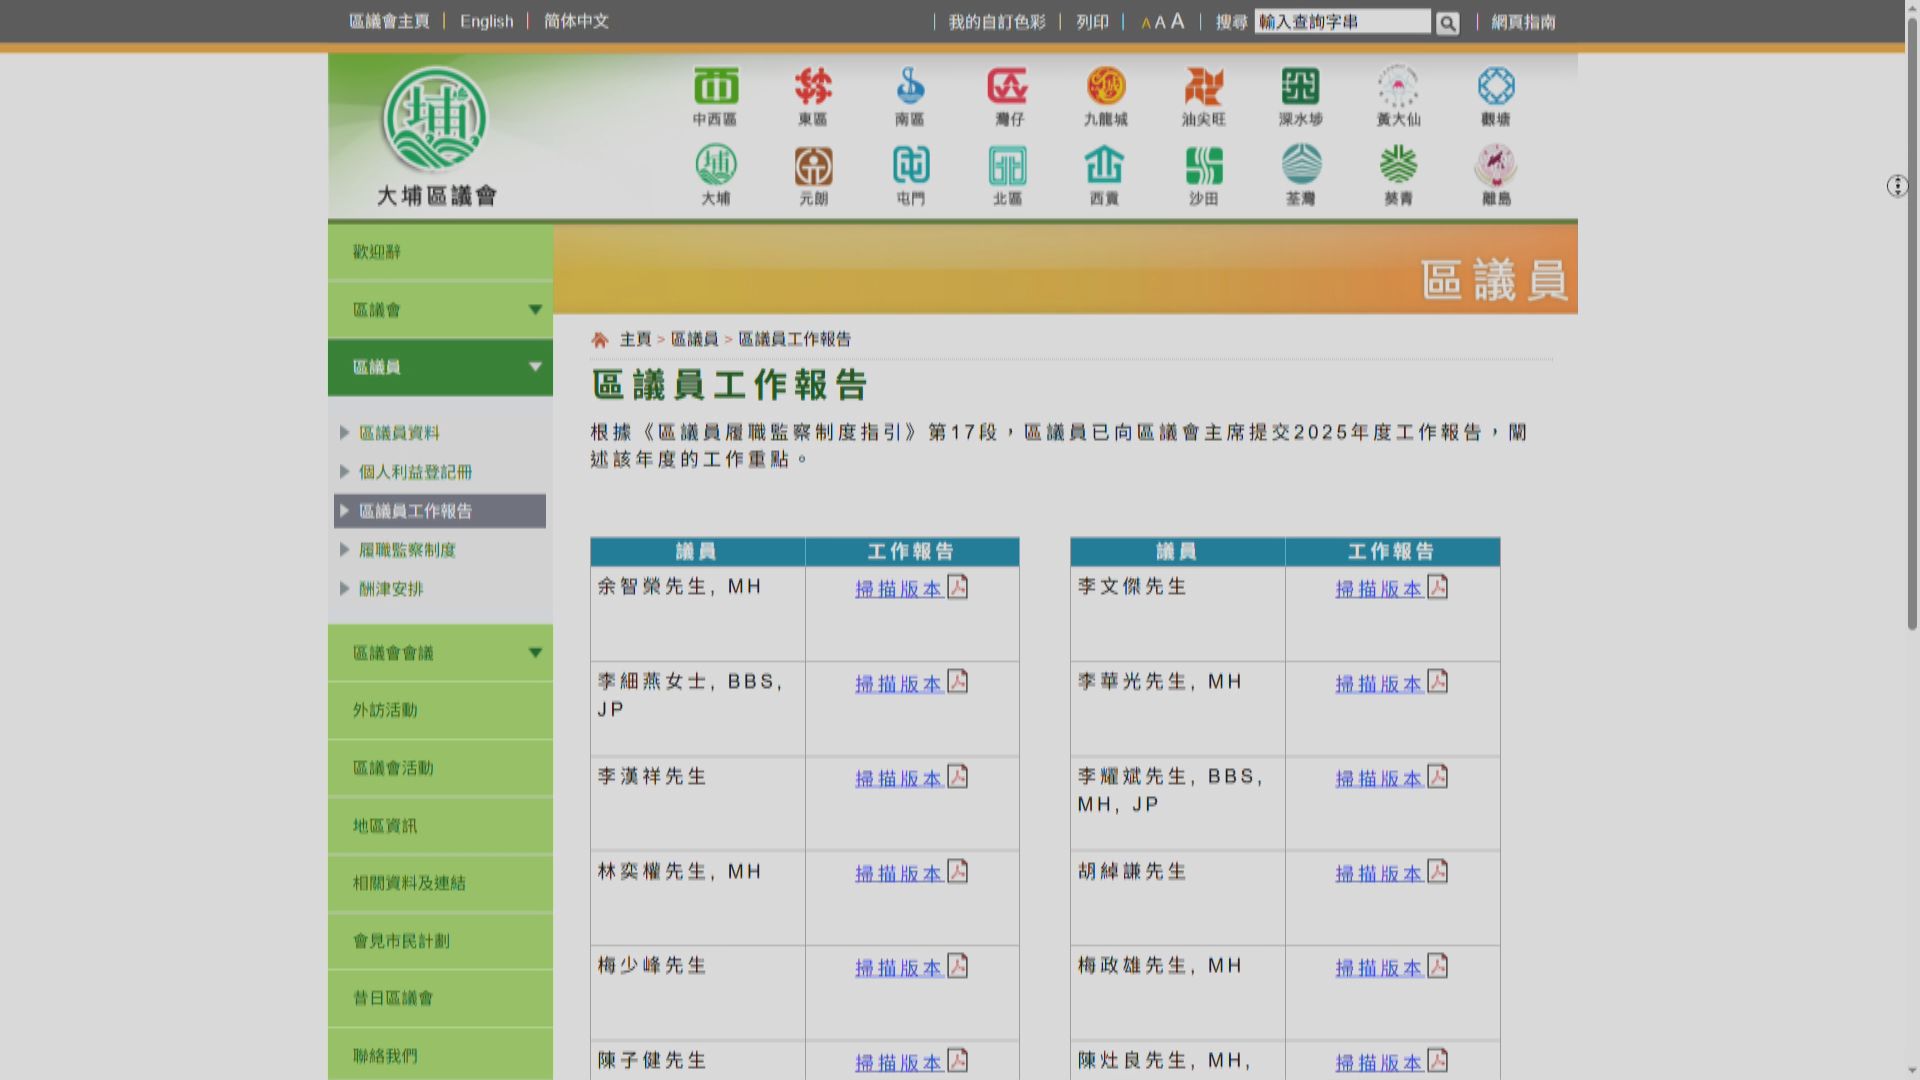Open 掃描版本 link for 余智榮先生
The width and height of the screenshot is (1920, 1080).
point(898,589)
